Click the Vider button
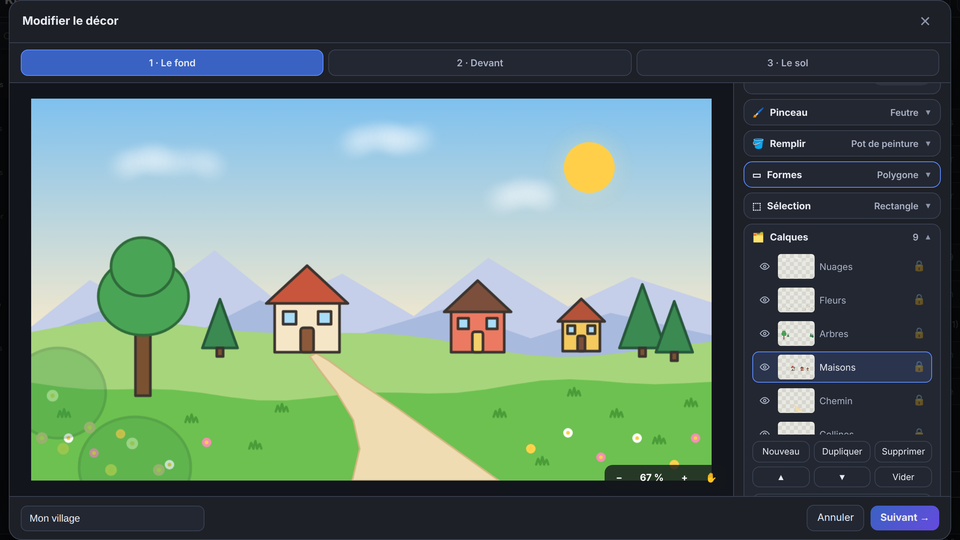Viewport: 960px width, 540px height. pyautogui.click(x=903, y=477)
